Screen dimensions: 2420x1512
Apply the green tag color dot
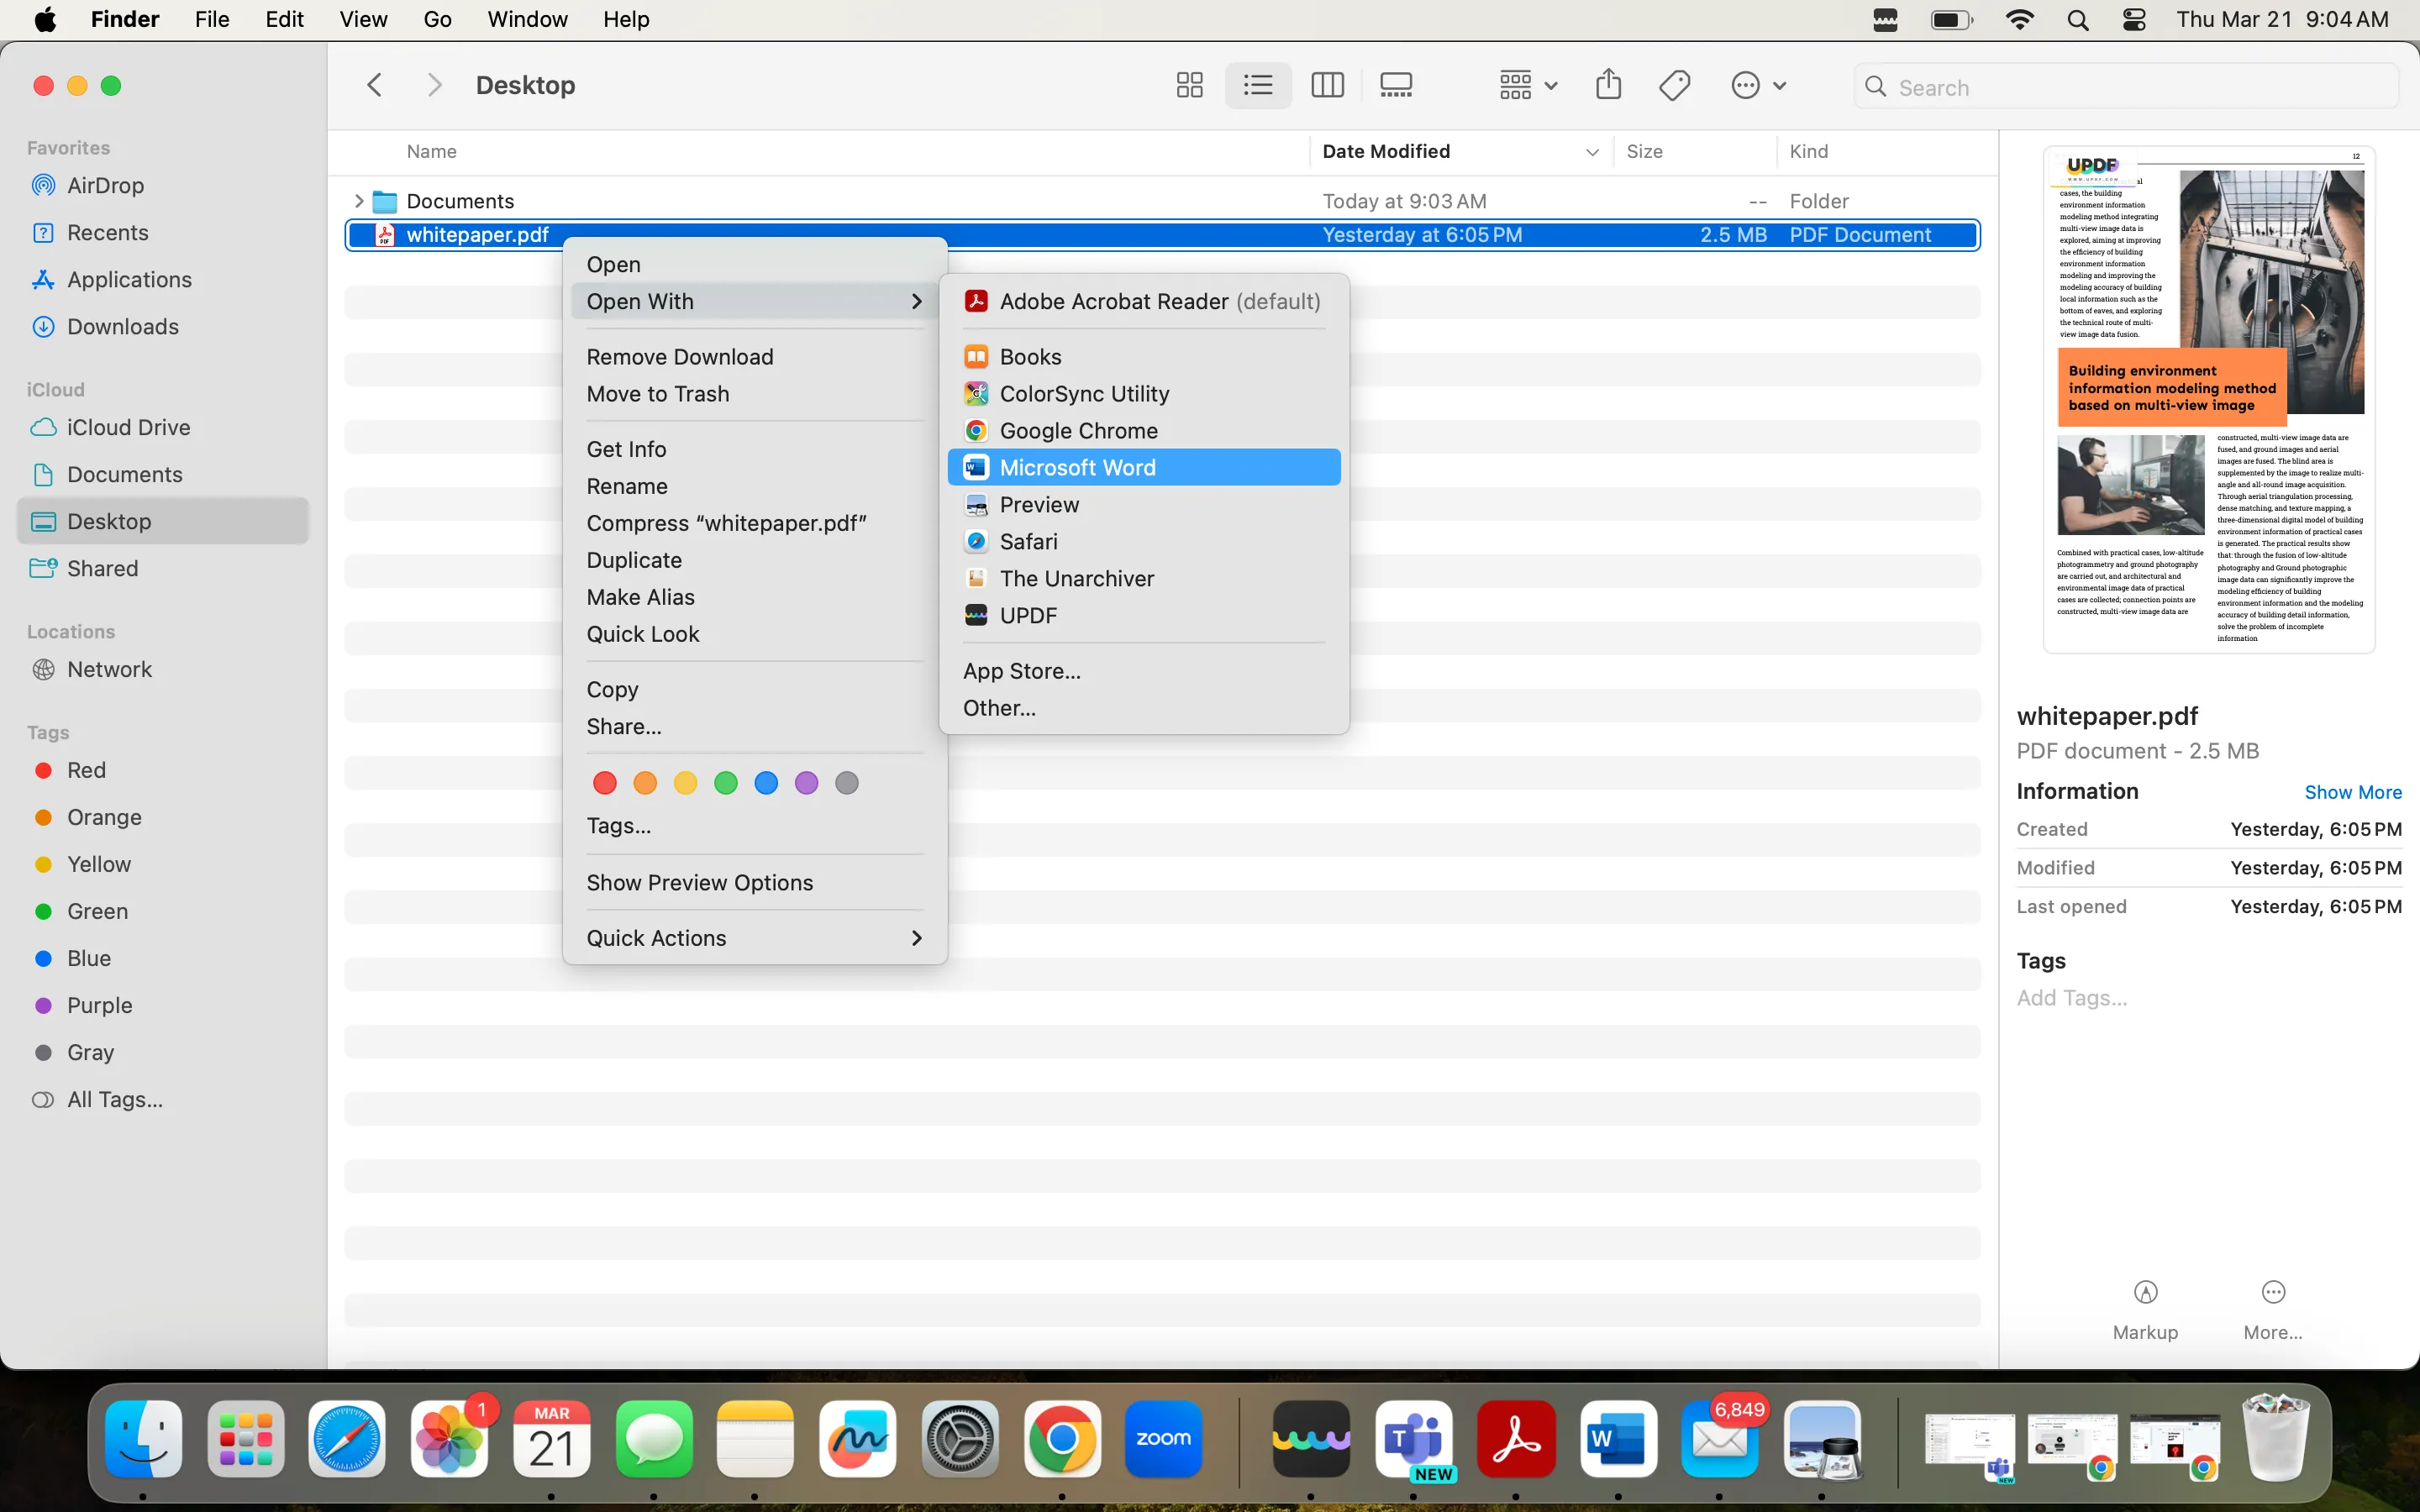[x=726, y=783]
